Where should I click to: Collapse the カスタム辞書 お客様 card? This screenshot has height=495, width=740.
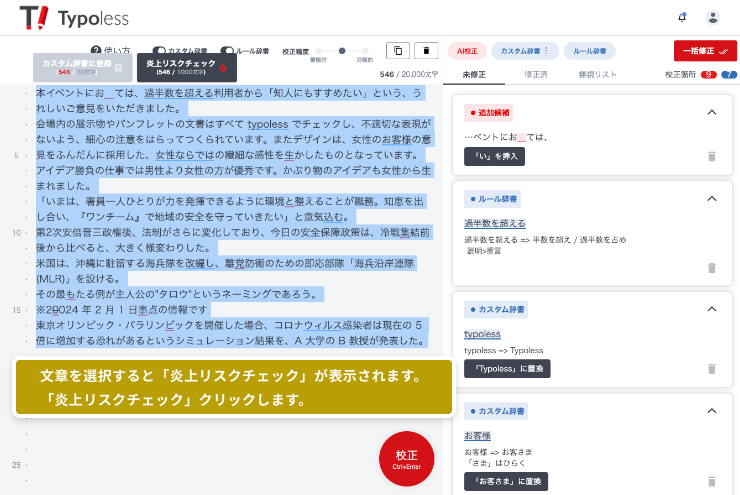(x=712, y=411)
